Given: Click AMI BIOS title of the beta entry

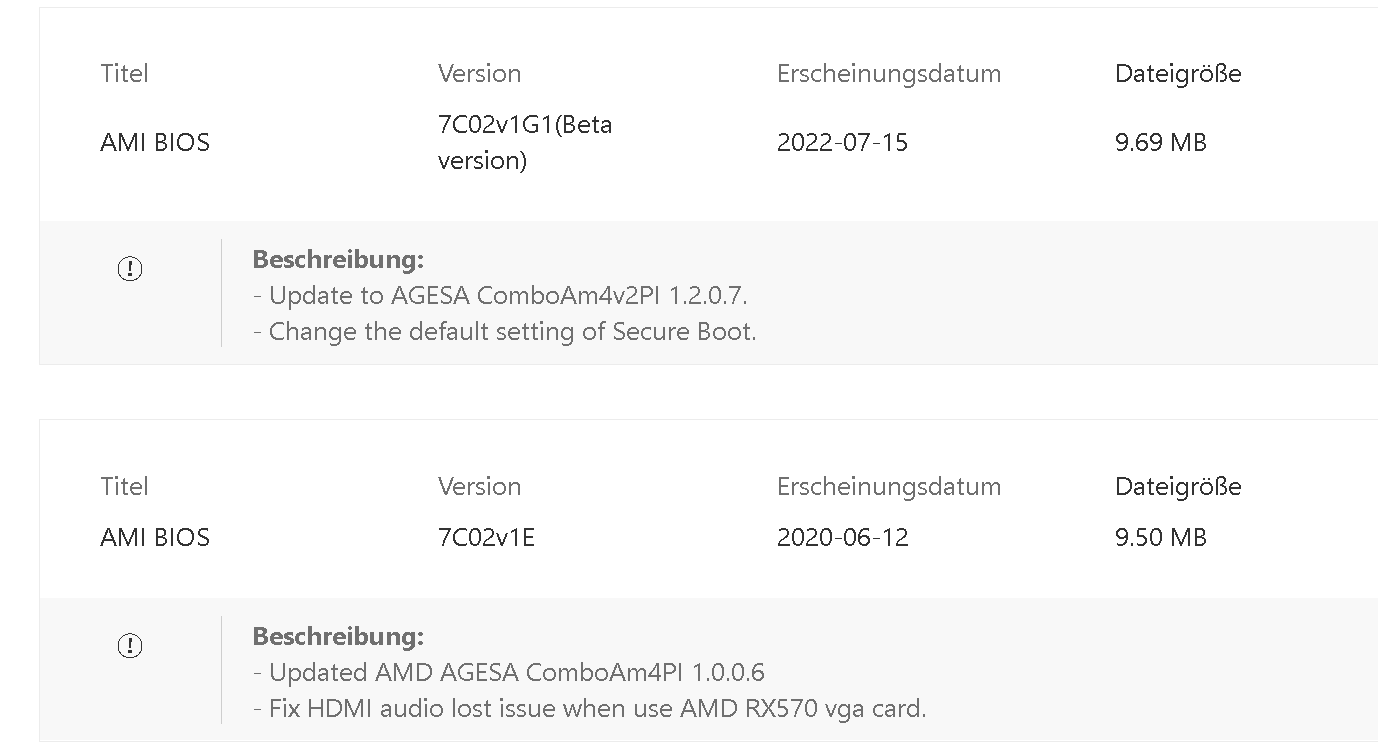Looking at the screenshot, I should click(x=155, y=142).
